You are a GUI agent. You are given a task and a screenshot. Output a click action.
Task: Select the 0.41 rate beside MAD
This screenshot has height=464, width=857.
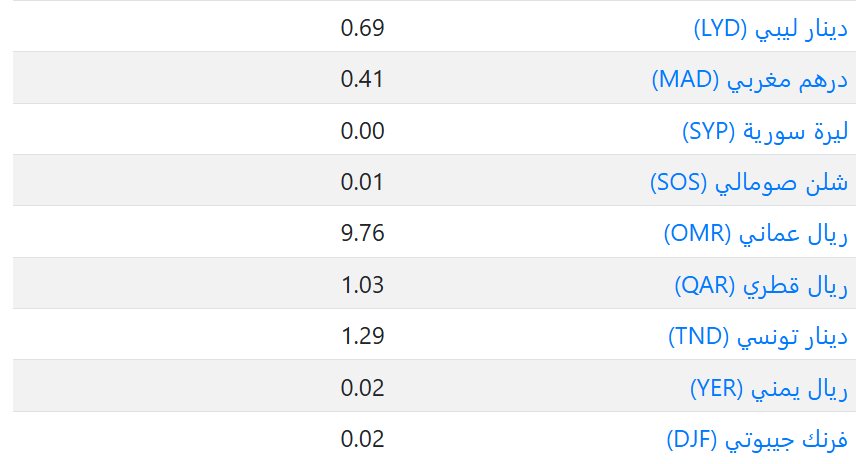coord(363,80)
